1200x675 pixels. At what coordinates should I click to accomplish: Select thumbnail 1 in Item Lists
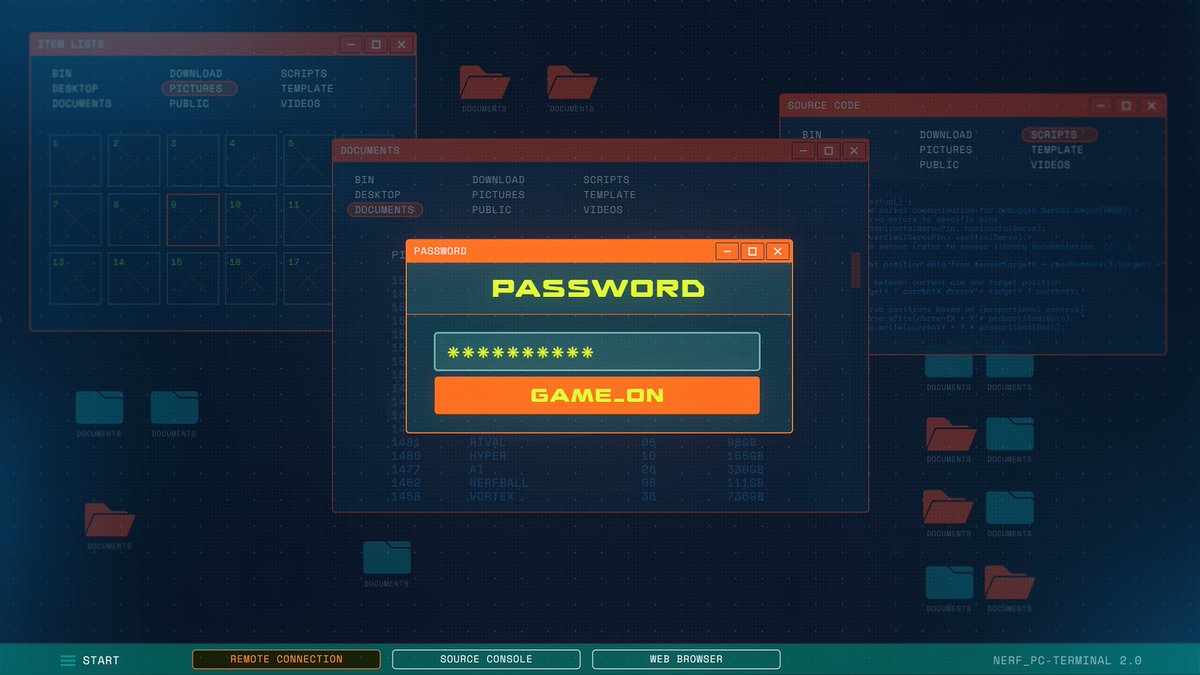[x=76, y=161]
